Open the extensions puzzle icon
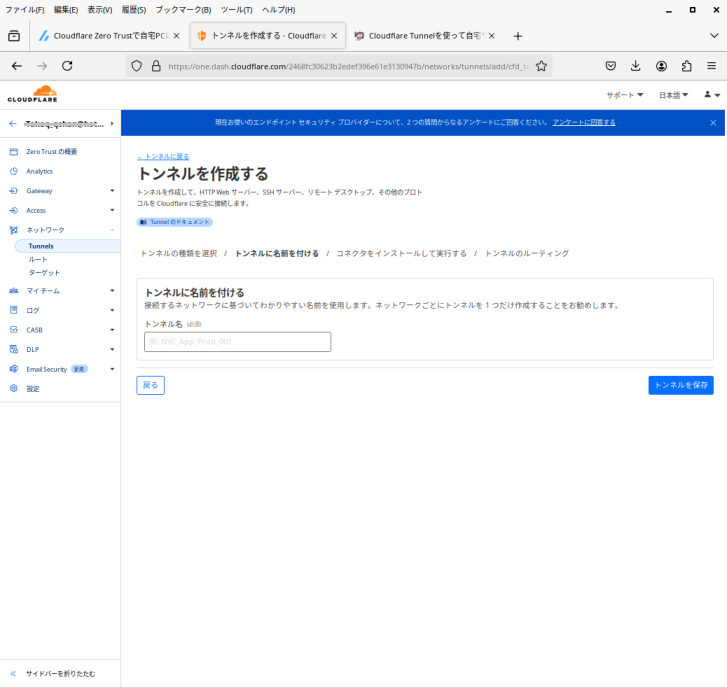This screenshot has height=688, width=727. point(687,66)
